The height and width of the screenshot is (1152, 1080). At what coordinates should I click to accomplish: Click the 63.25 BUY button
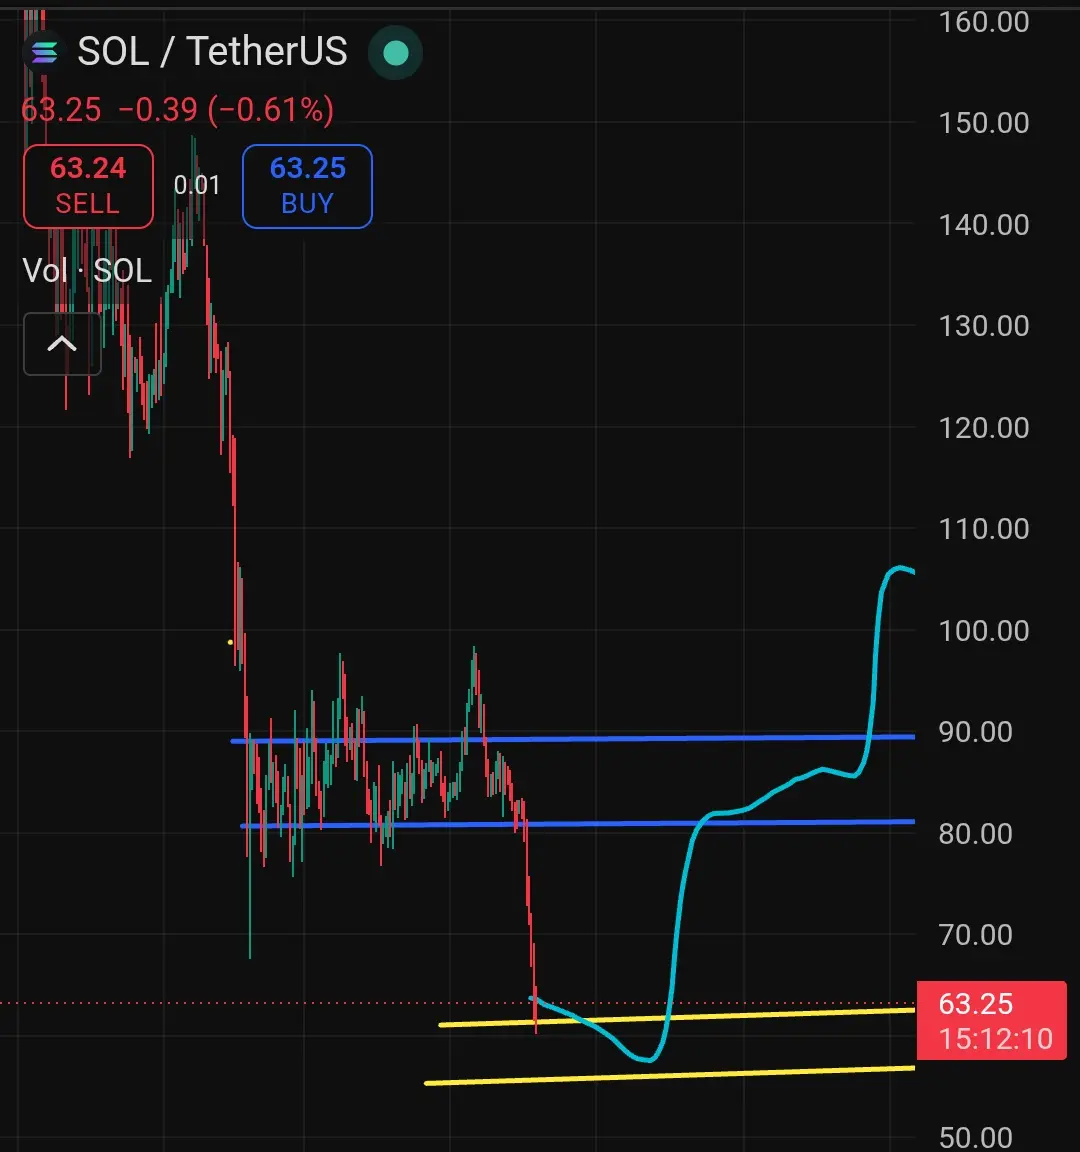(307, 186)
